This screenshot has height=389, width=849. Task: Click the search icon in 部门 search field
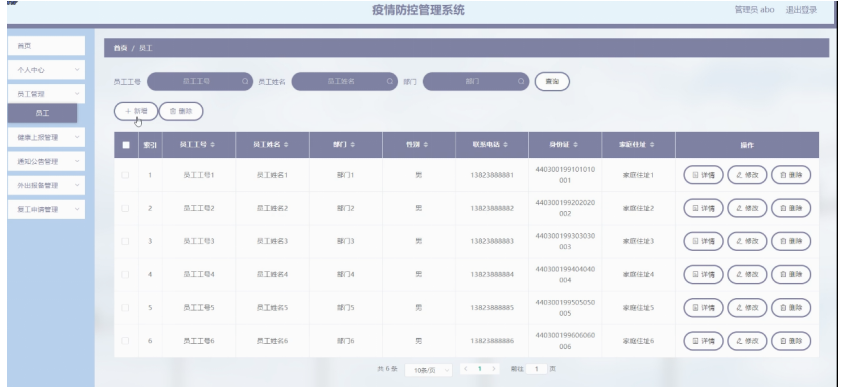521,81
